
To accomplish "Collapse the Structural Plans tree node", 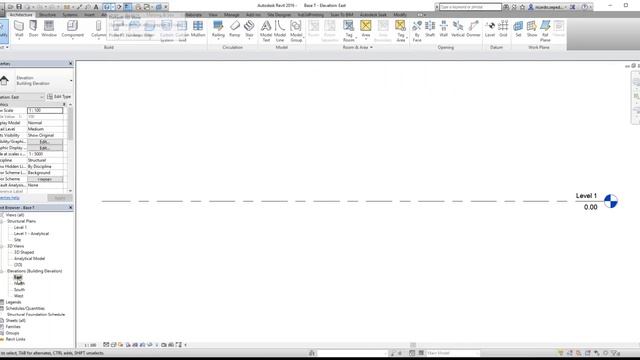I will pyautogui.click(x=2, y=221).
